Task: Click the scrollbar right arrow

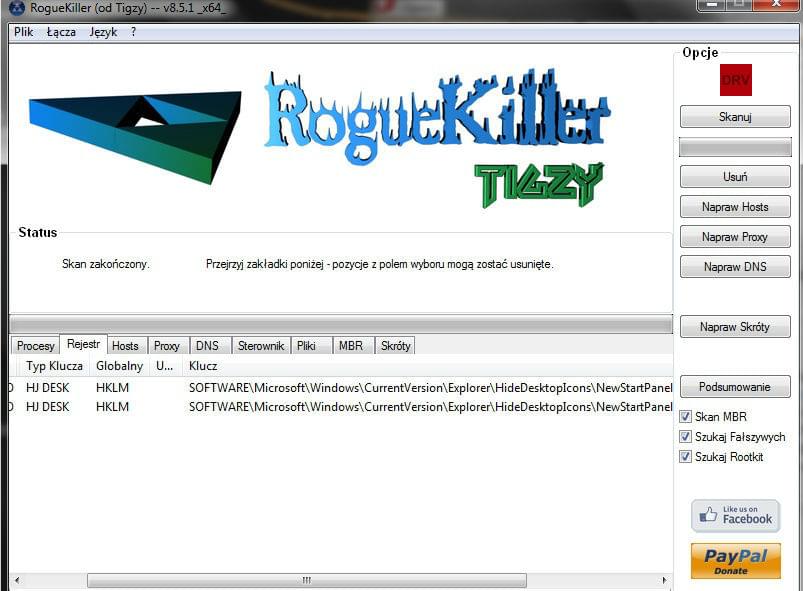Action: point(664,580)
